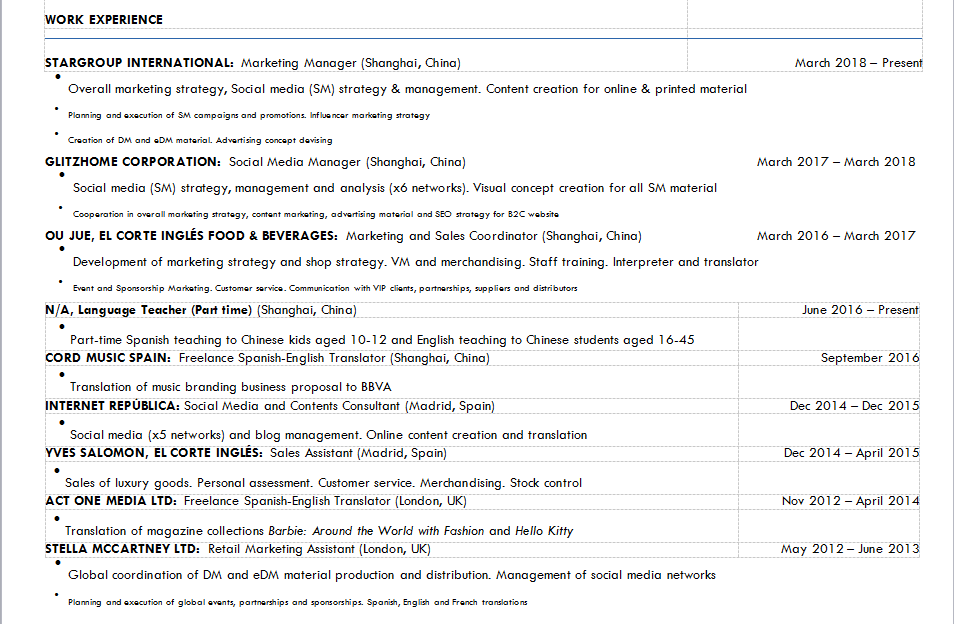The height and width of the screenshot is (624, 954).
Task: Click the WORK EXPERIENCE section heading
Action: point(104,19)
